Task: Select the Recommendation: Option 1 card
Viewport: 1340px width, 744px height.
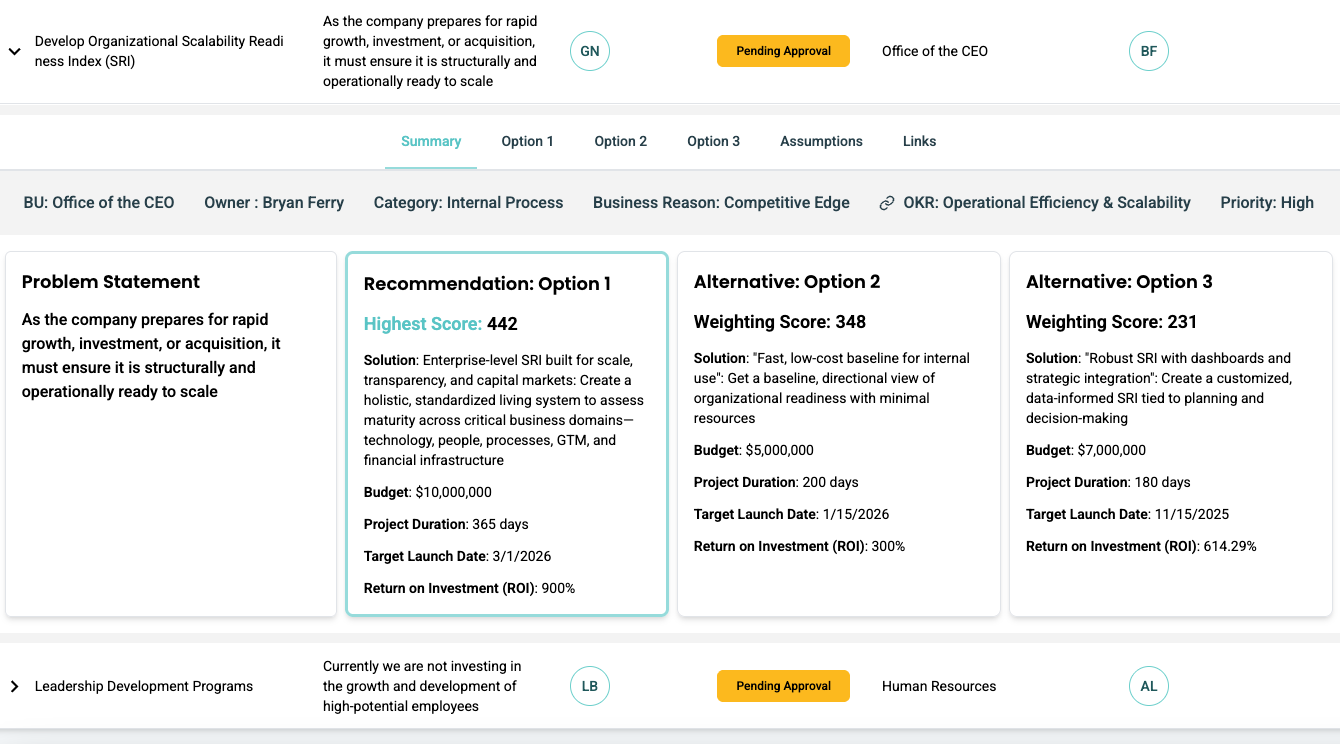Action: (x=507, y=434)
